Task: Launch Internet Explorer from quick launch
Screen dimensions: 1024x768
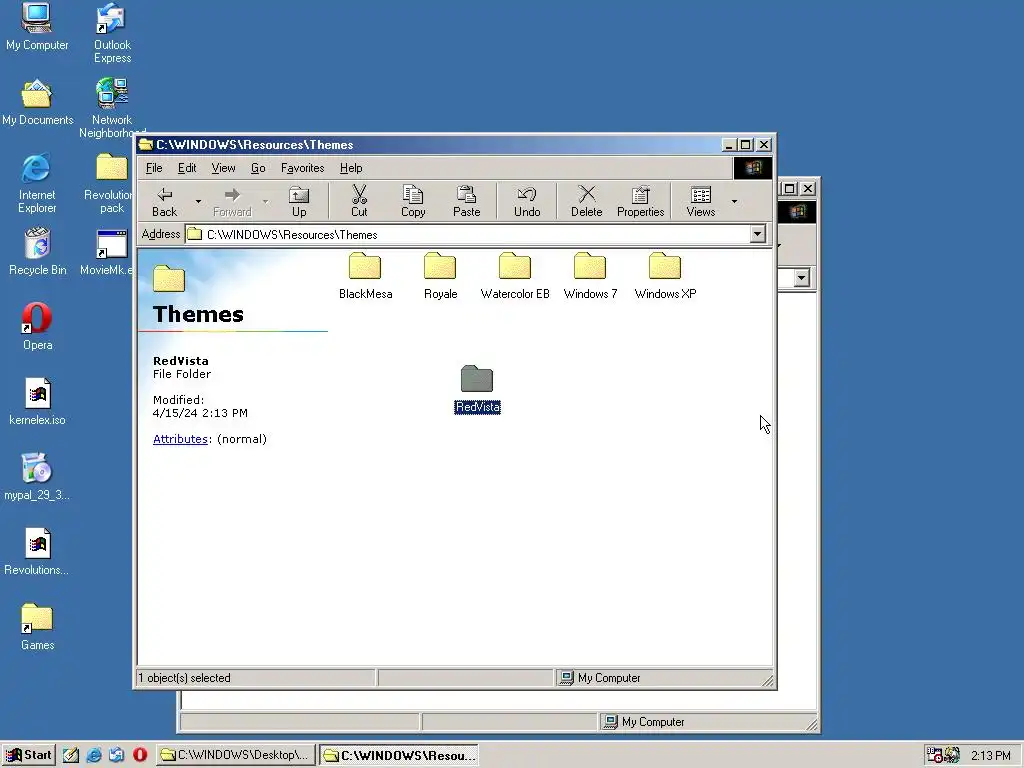Action: pos(94,755)
